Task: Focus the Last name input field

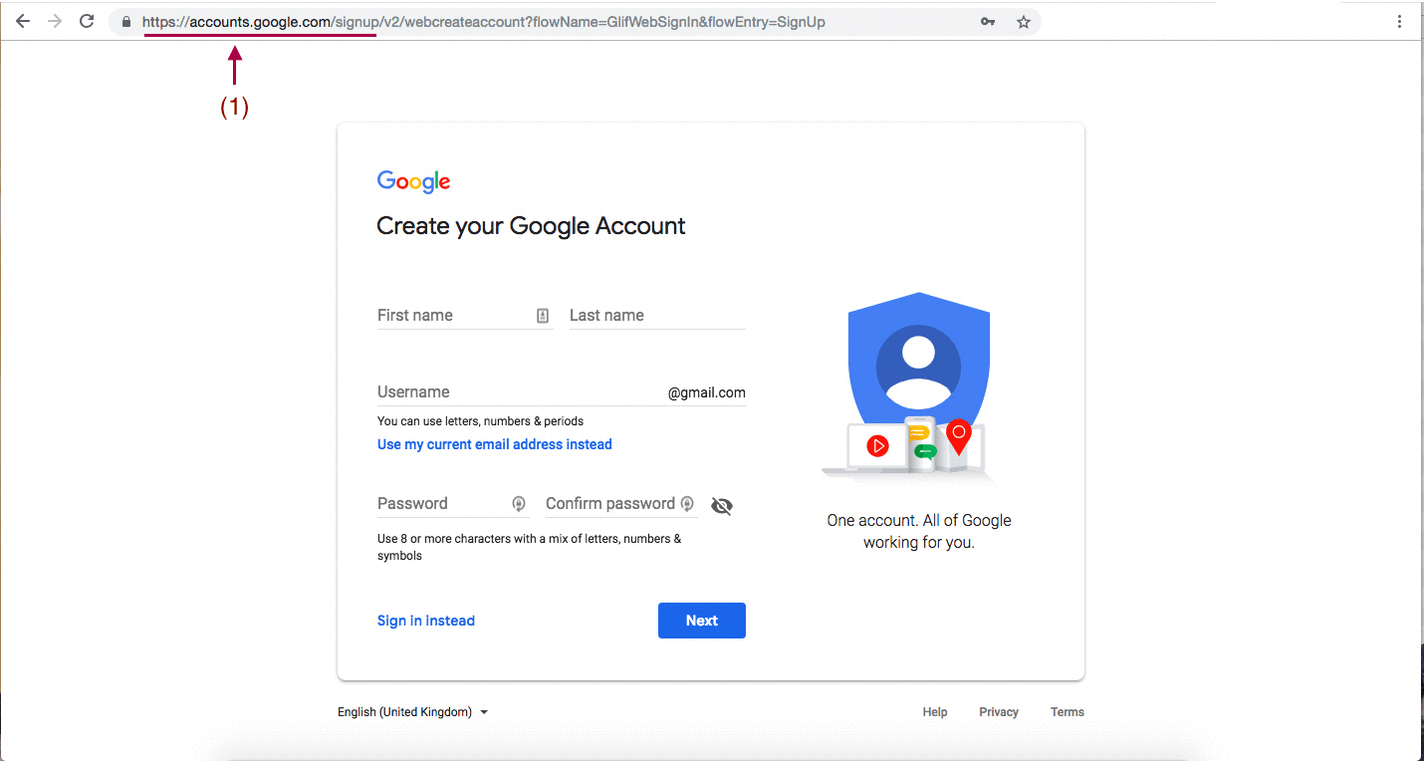Action: pyautogui.click(x=656, y=316)
